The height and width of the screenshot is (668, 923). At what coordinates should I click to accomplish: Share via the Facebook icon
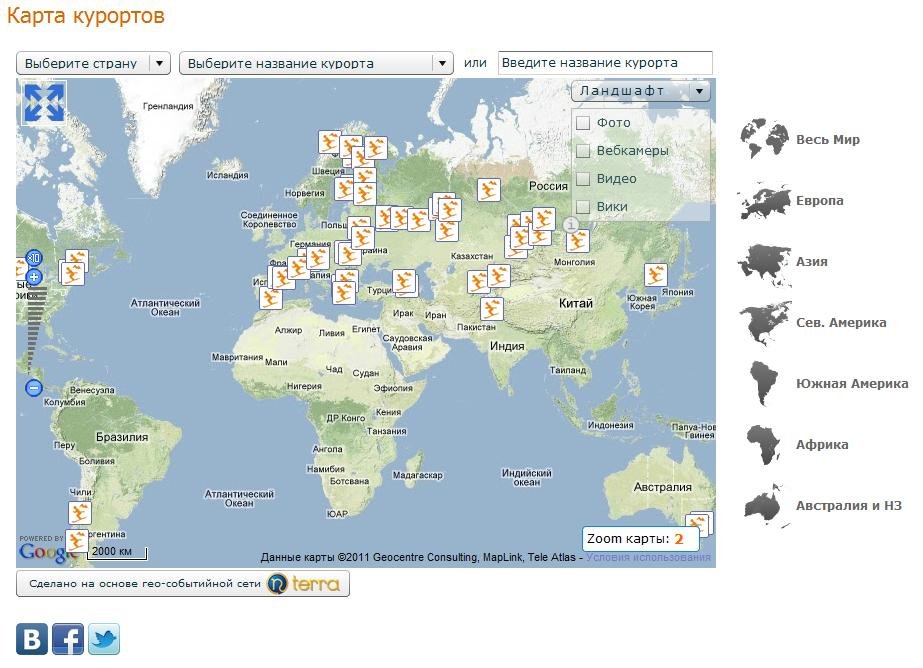(68, 639)
